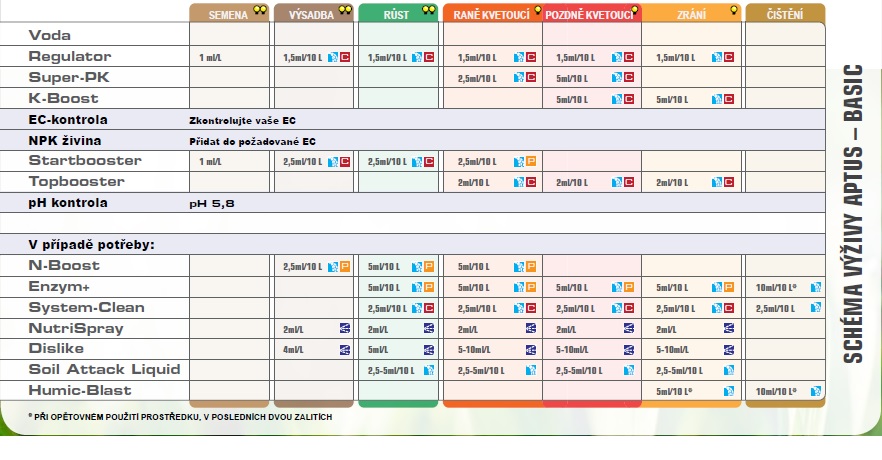Click the watering icon in Humic-Blast row under Čištění
Screen dimensions: 882x460
pyautogui.click(x=816, y=391)
